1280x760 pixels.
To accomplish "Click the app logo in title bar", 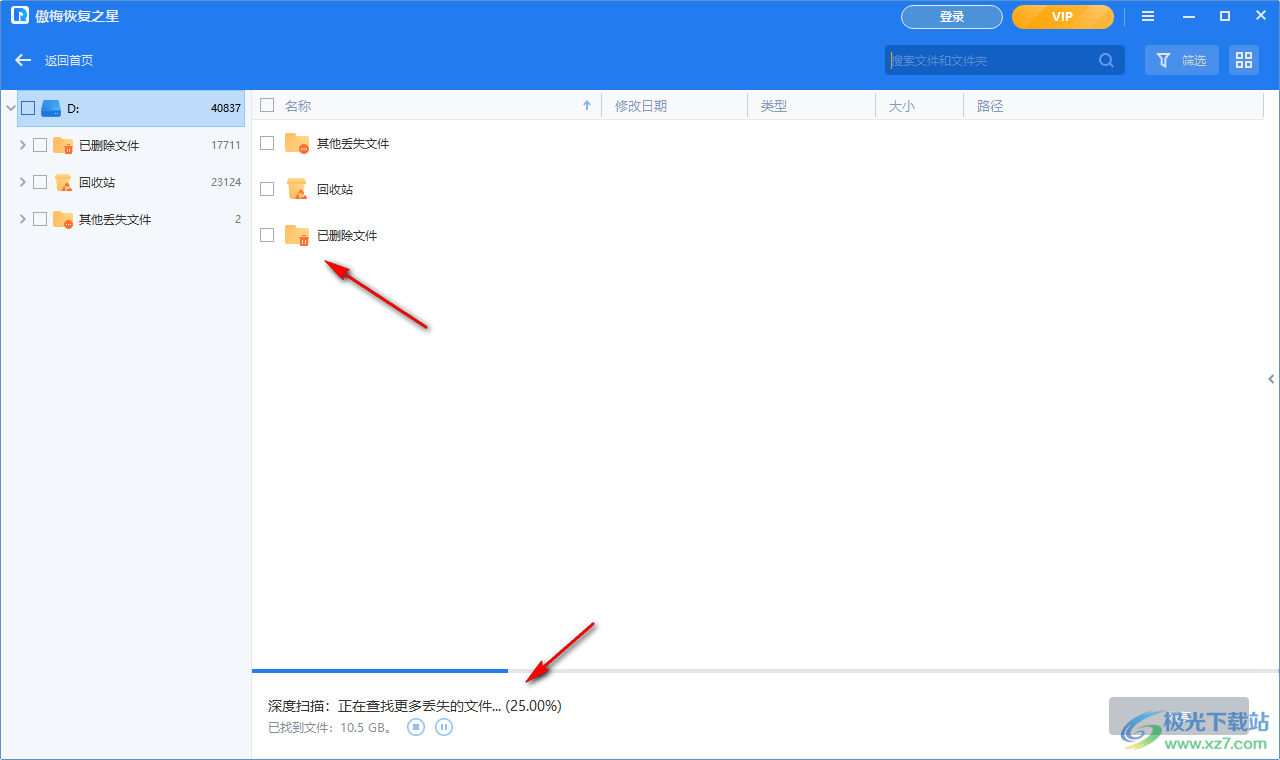I will pos(20,16).
